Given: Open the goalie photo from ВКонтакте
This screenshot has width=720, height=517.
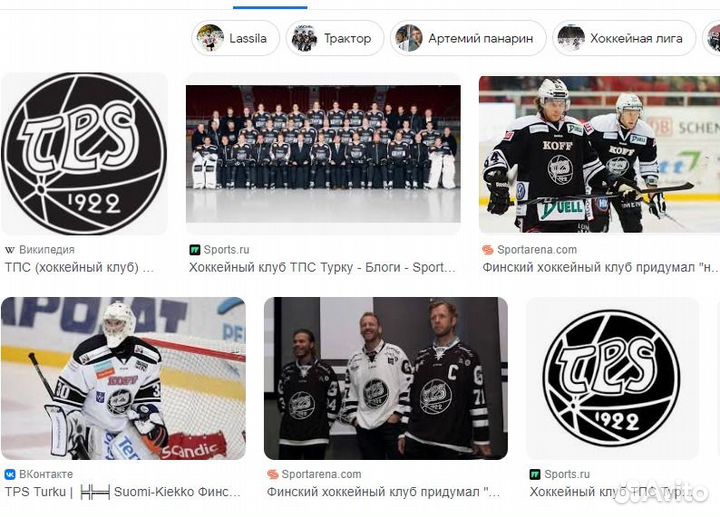Looking at the screenshot, I should [x=123, y=378].
